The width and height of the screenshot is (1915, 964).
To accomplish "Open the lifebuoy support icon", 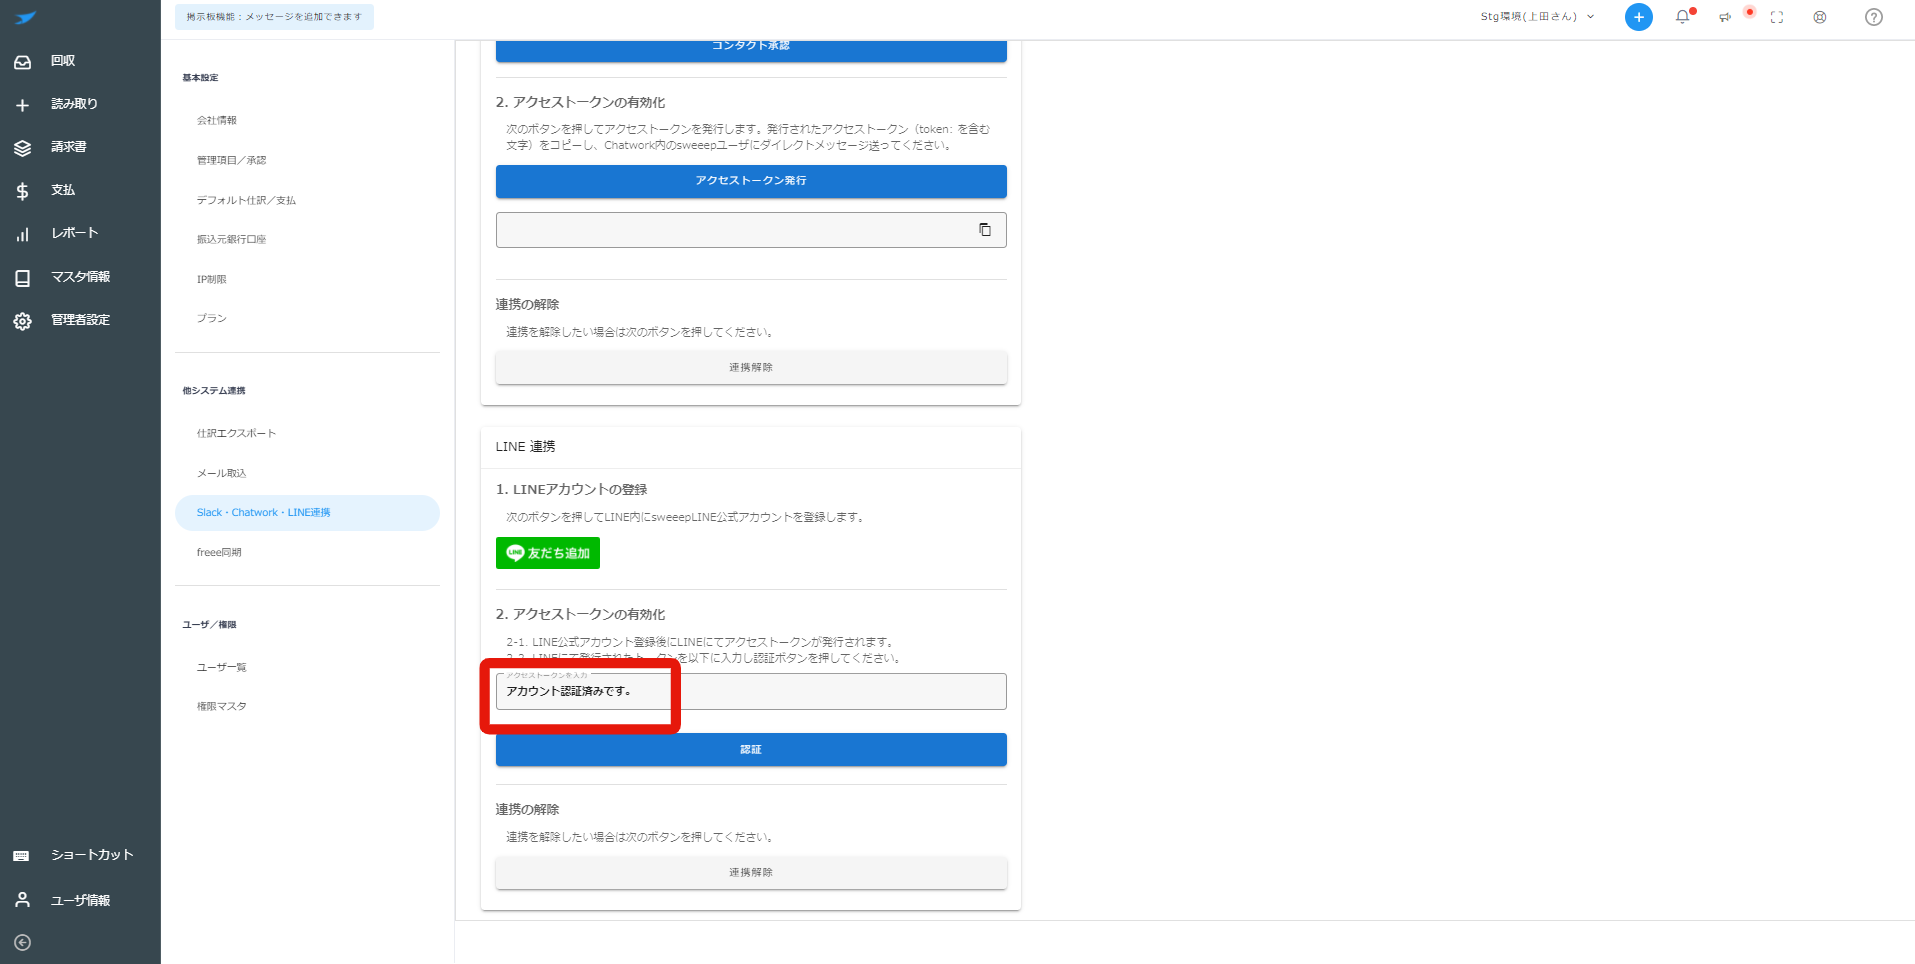I will (1820, 17).
